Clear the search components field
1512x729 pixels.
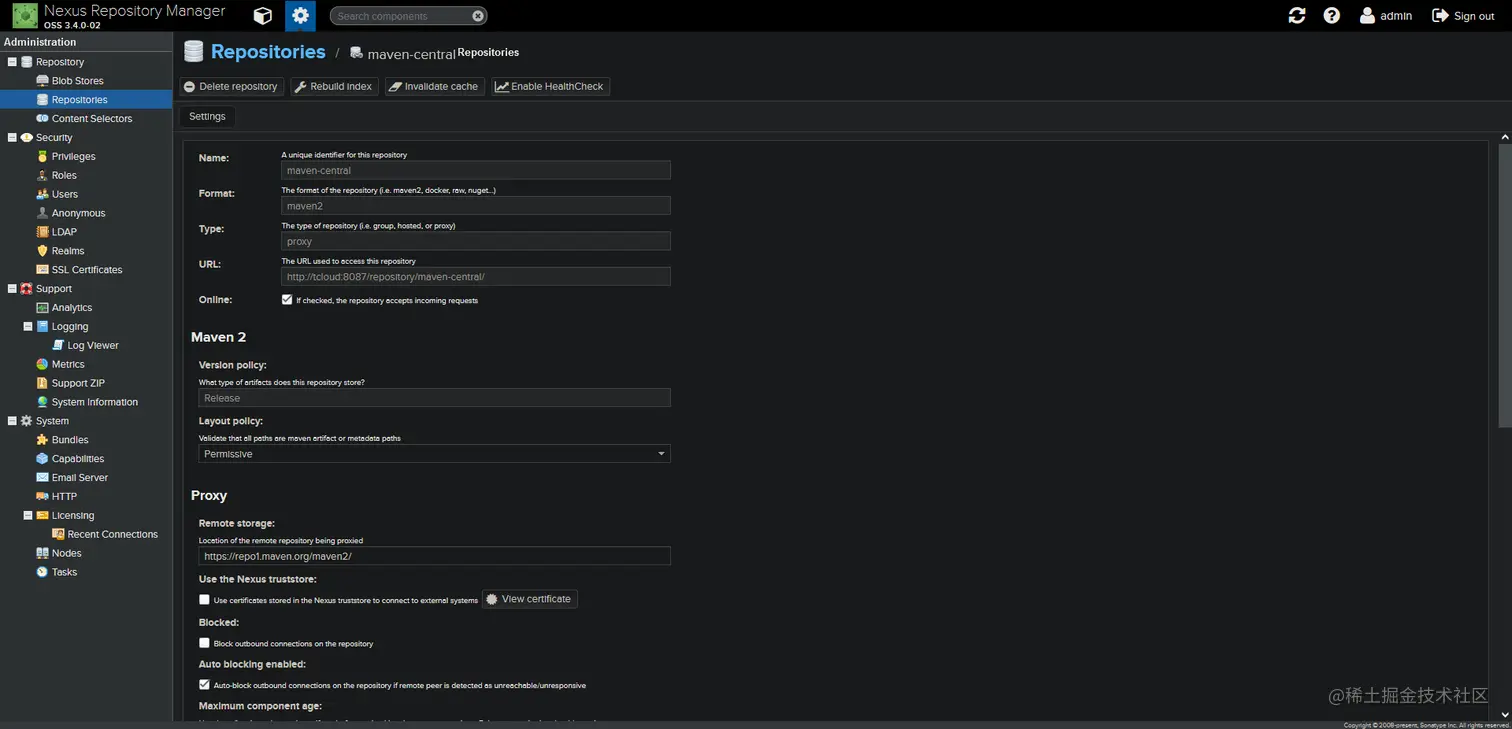(478, 16)
